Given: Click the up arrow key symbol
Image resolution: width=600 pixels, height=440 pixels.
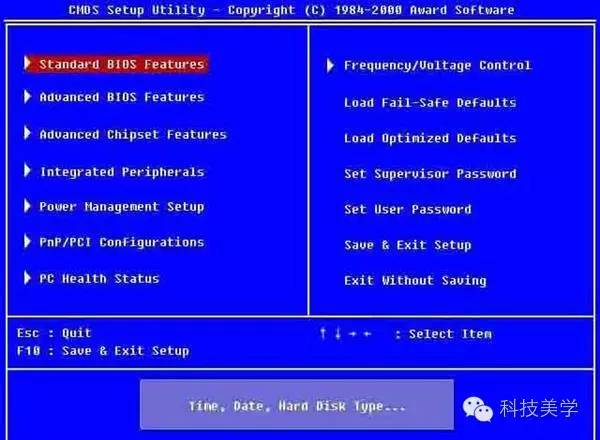Looking at the screenshot, I should click(323, 334).
